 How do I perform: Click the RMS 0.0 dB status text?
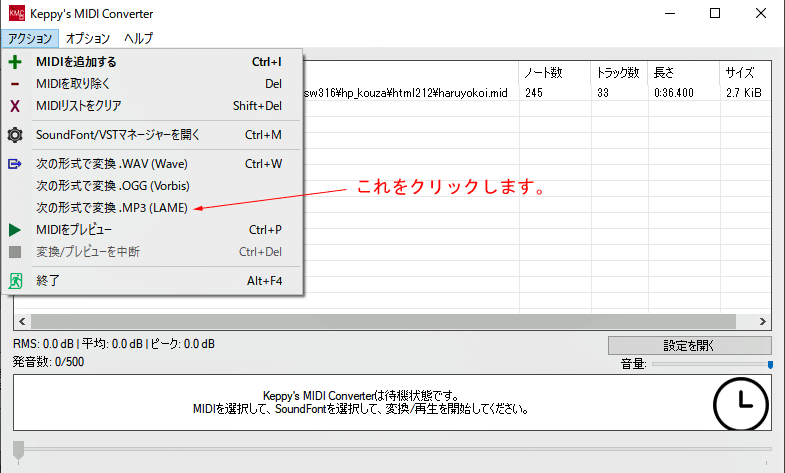point(43,344)
